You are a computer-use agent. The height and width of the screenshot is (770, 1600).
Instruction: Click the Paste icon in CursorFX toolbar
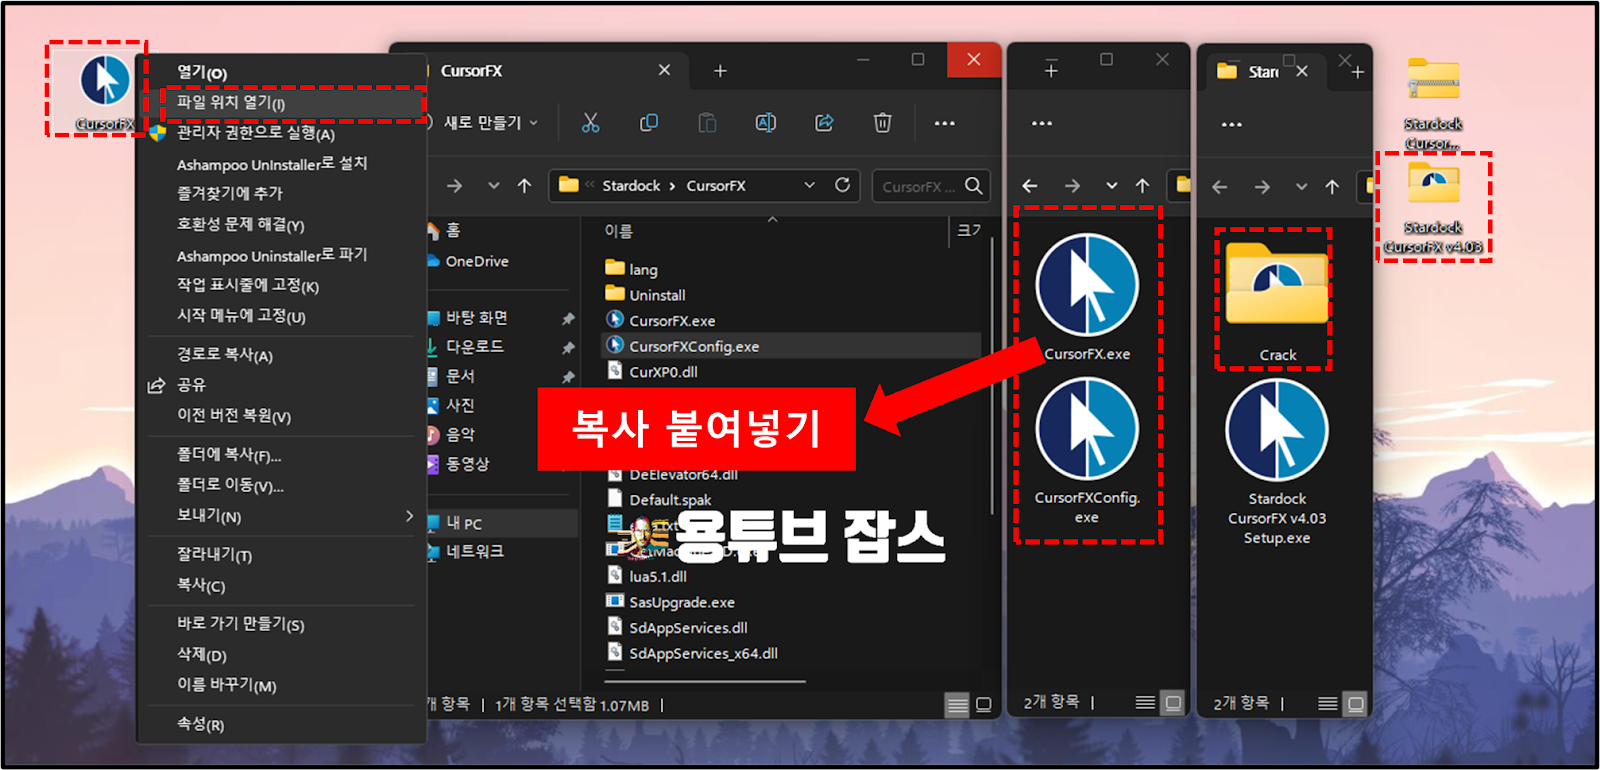707,123
